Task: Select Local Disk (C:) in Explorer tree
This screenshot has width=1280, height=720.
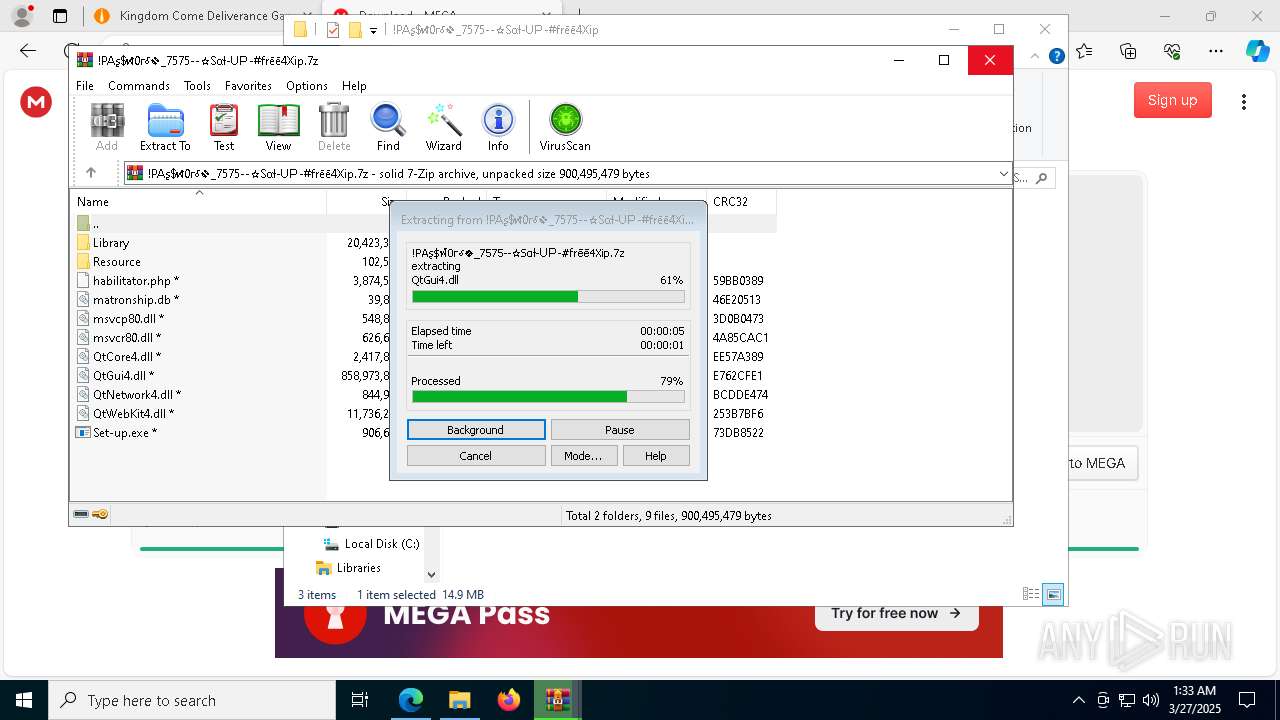Action: point(371,544)
